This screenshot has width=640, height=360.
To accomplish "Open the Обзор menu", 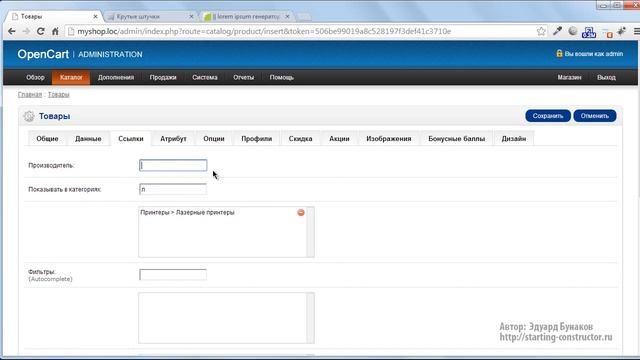I will pyautogui.click(x=35, y=78).
